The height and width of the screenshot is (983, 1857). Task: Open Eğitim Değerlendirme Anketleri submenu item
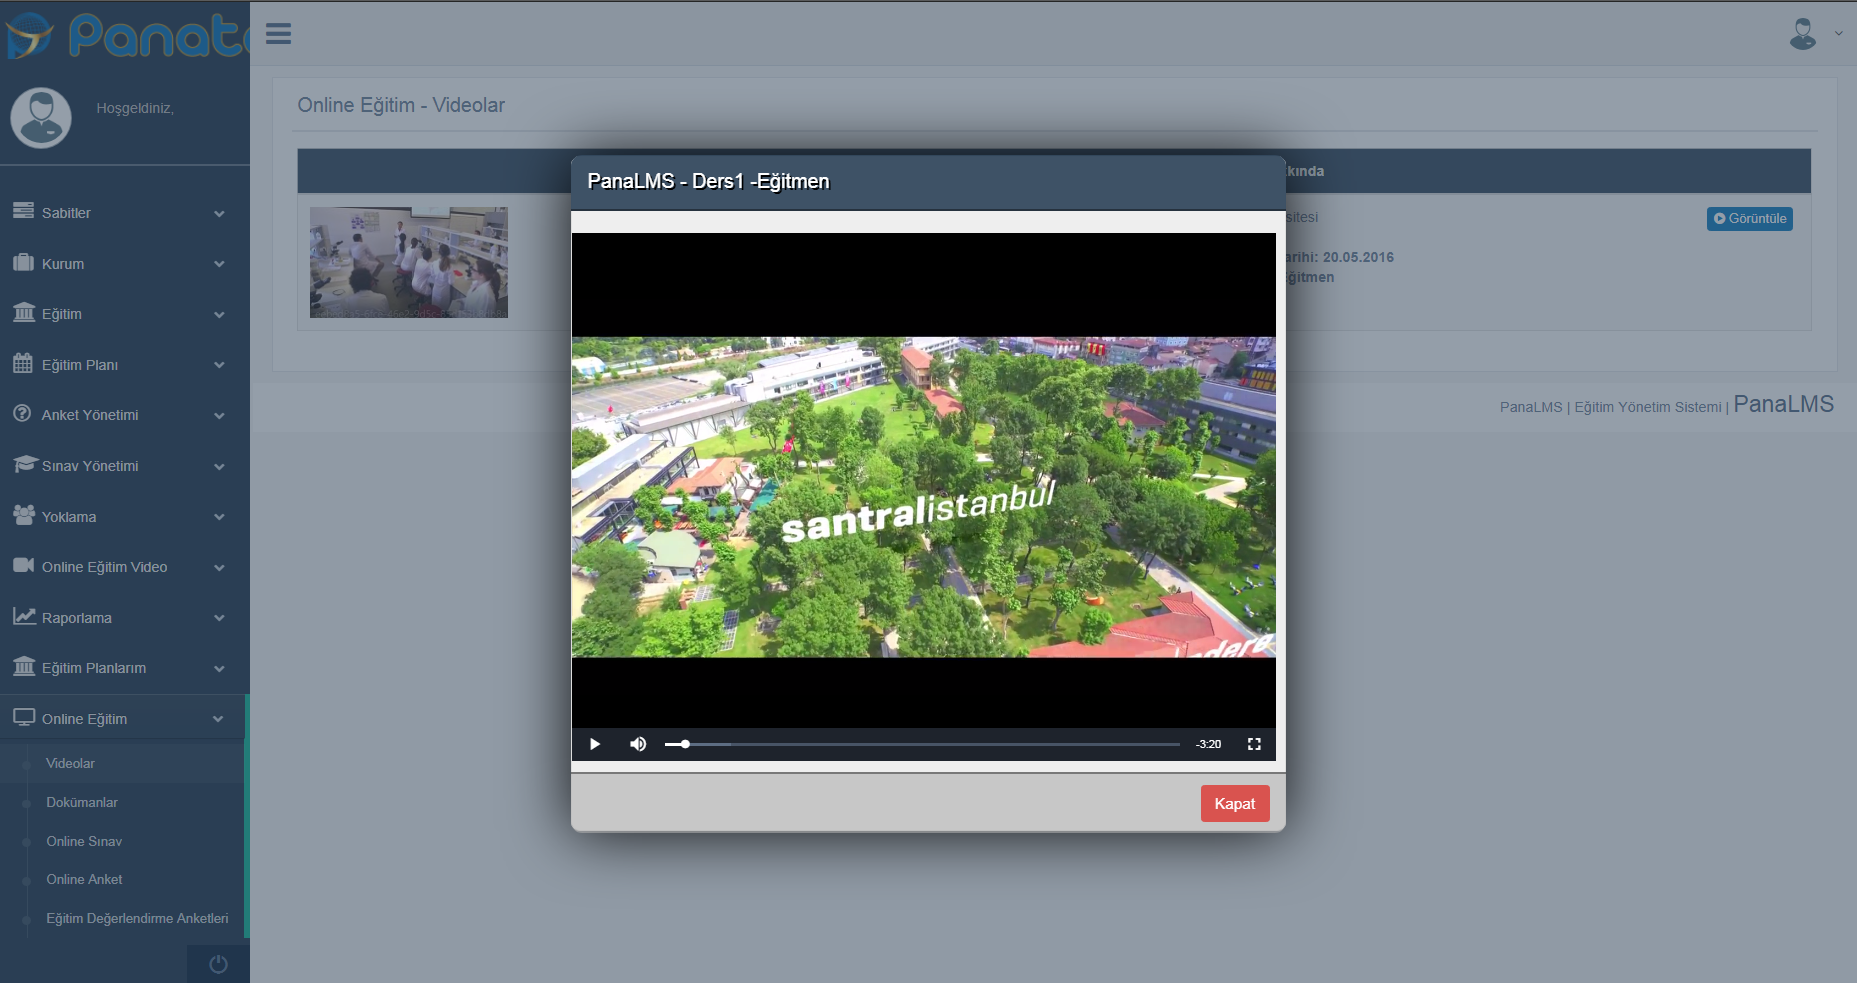pos(137,918)
